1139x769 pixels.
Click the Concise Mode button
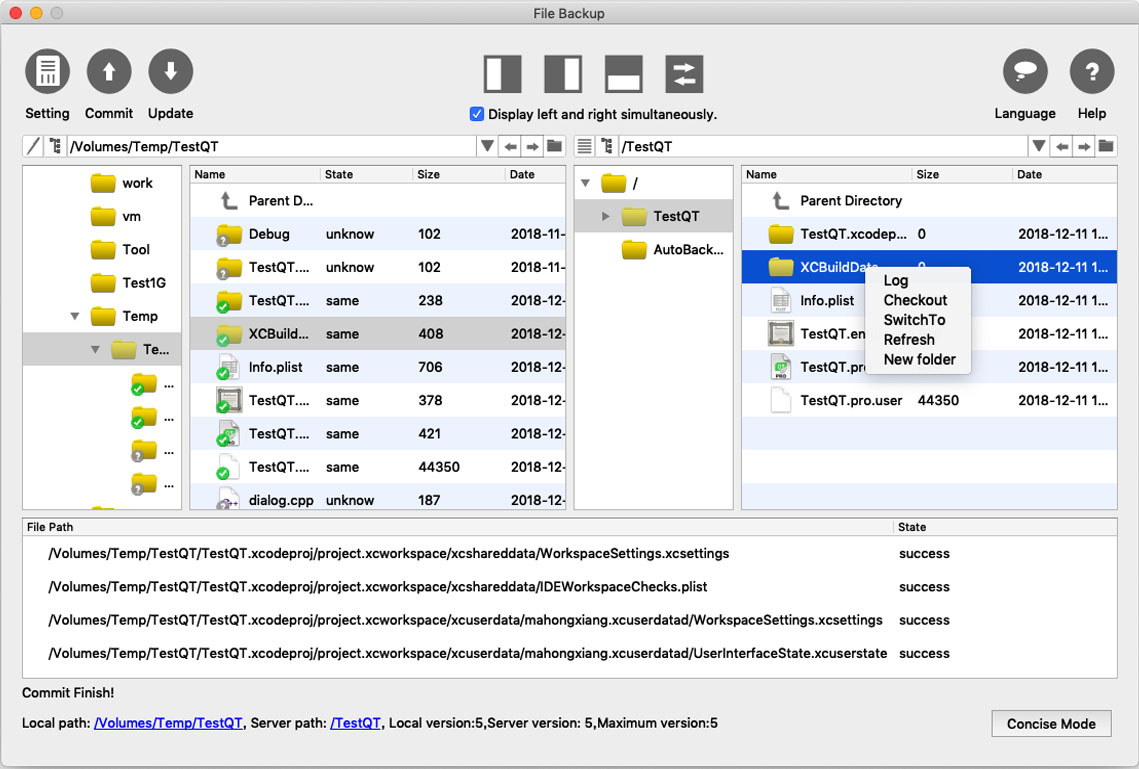tap(1051, 723)
